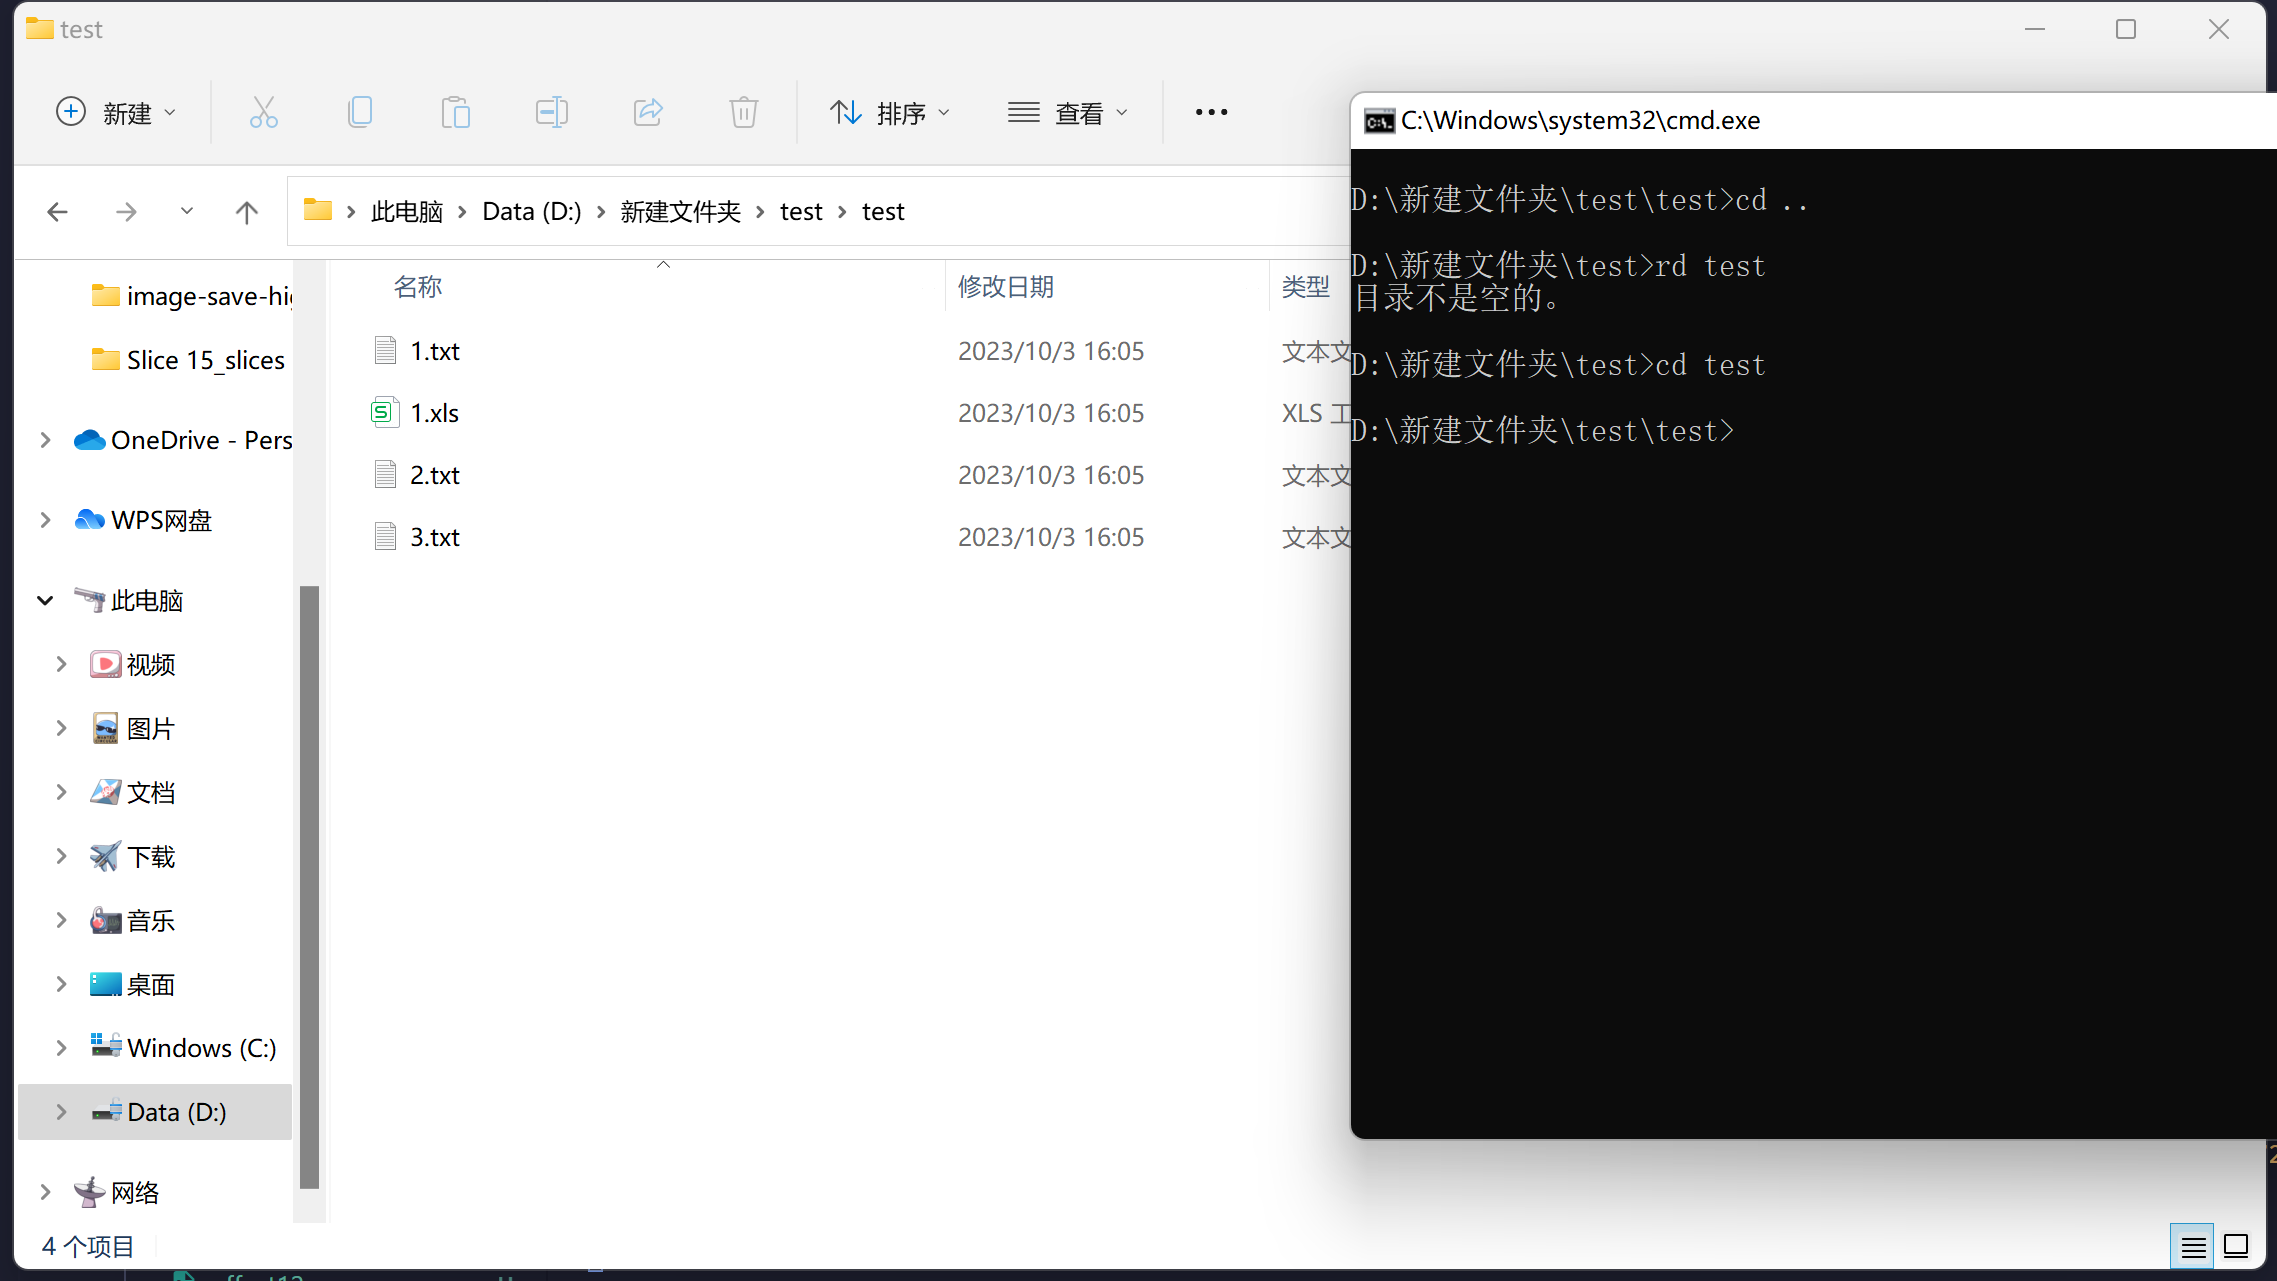Screen dimensions: 2277x1281
Task: Click the more options menu
Action: pyautogui.click(x=1214, y=111)
